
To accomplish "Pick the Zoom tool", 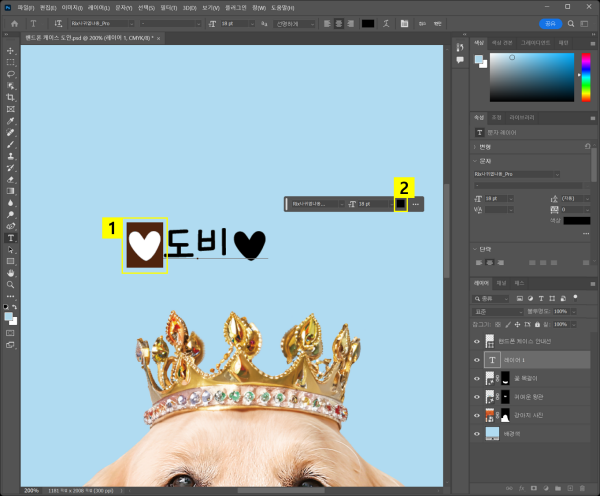I will [10, 283].
